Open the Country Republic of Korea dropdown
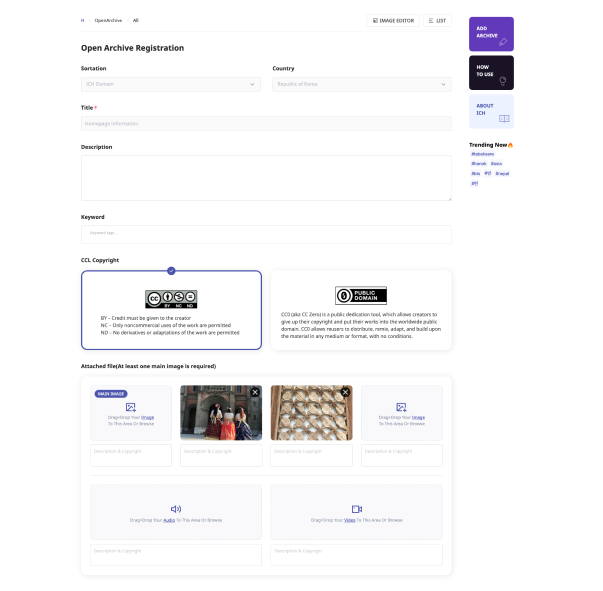 click(362, 84)
